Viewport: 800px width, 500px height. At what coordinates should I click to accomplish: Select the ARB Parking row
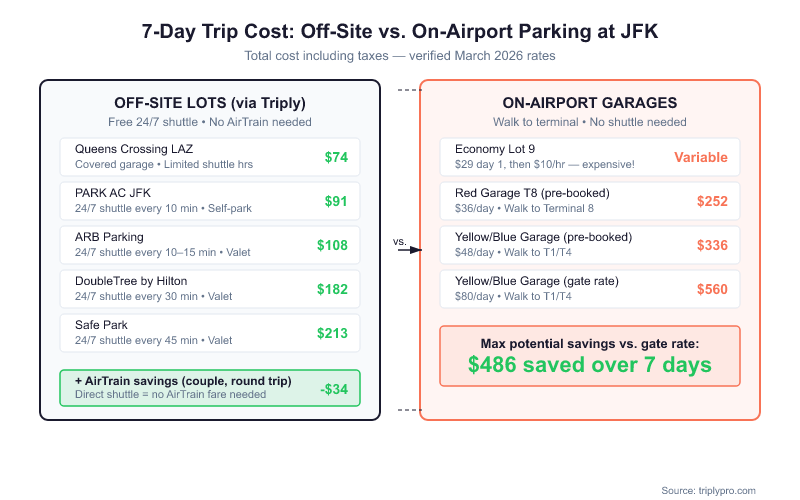(209, 244)
